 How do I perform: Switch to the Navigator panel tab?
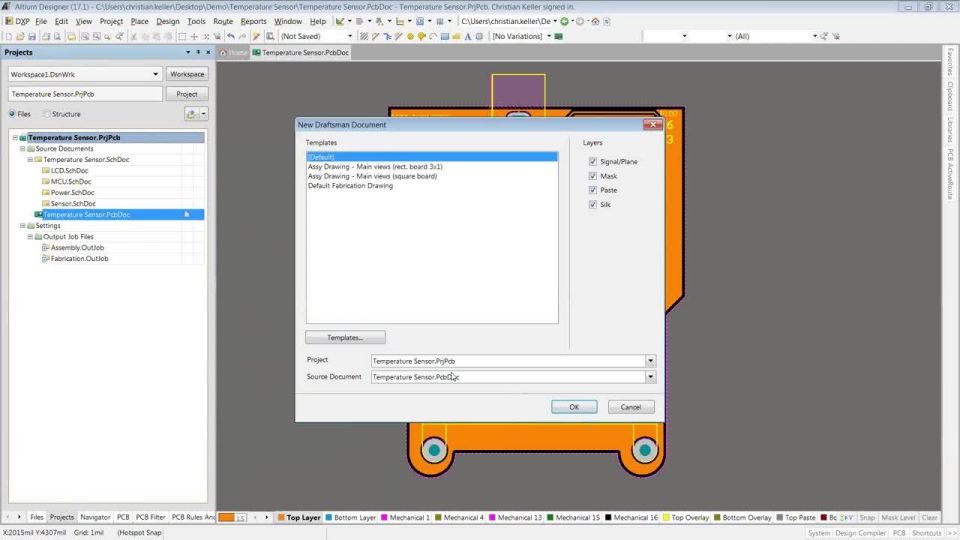(95, 517)
